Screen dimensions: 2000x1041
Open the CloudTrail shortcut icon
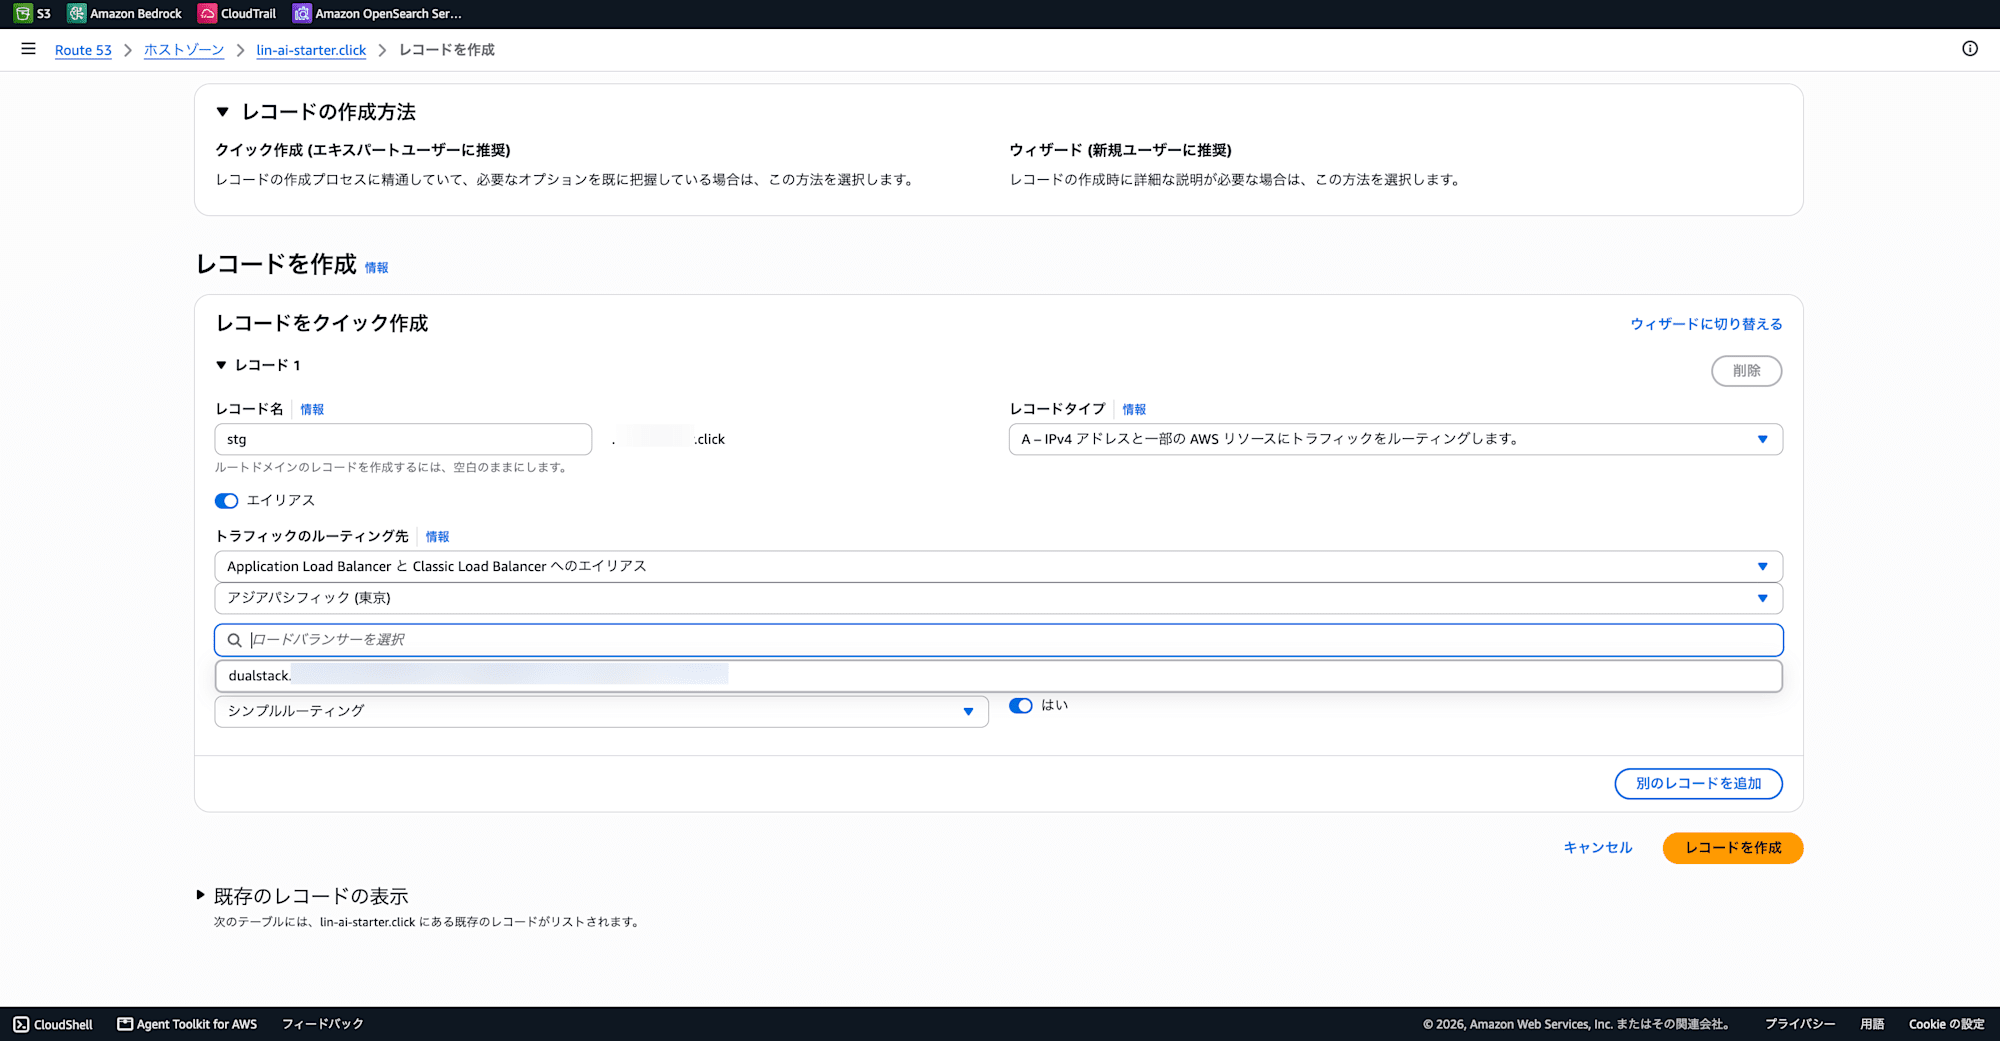207,14
